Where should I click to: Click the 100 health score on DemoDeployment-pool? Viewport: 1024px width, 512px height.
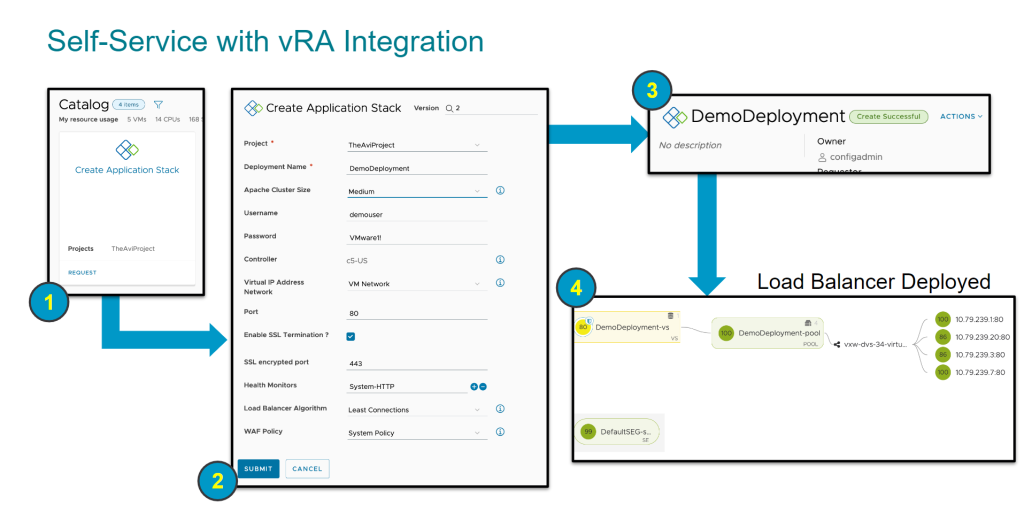pos(726,333)
